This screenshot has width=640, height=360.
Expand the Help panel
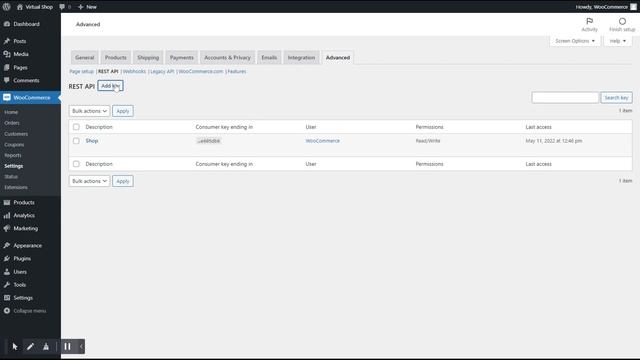[x=618, y=41]
